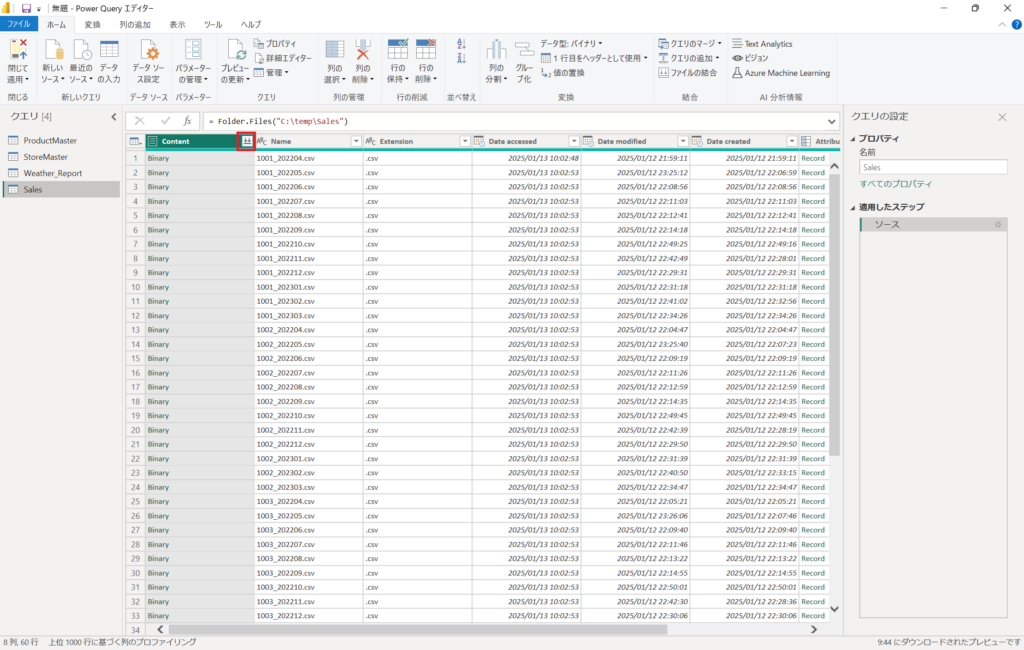
Task: Open gear settings for ソース step
Action: point(998,224)
